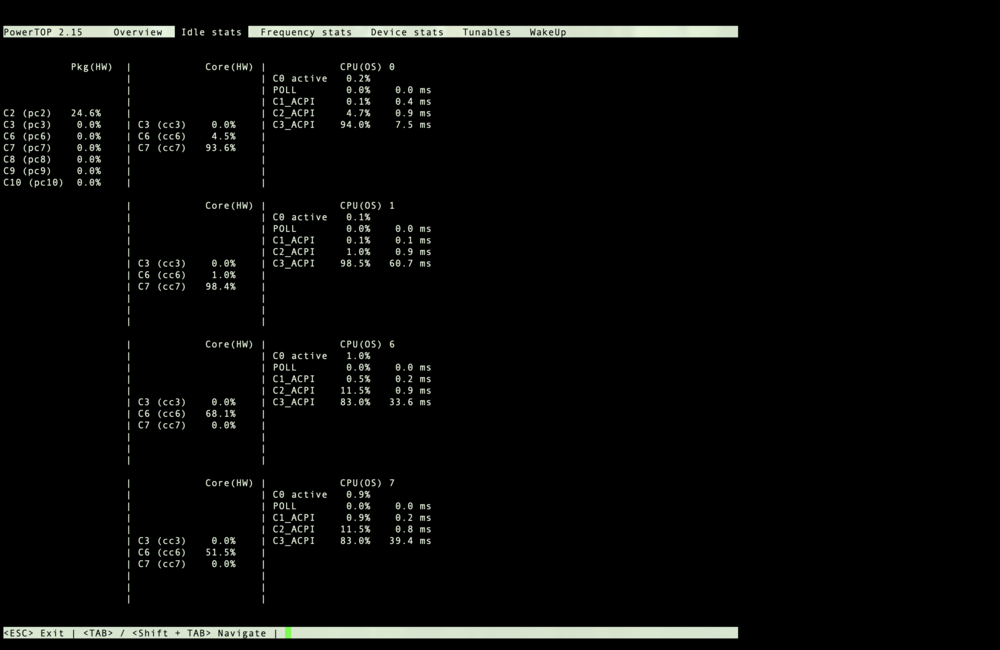Click the C7 (cc7) 93.6% core row
1000x650 pixels.
187,147
